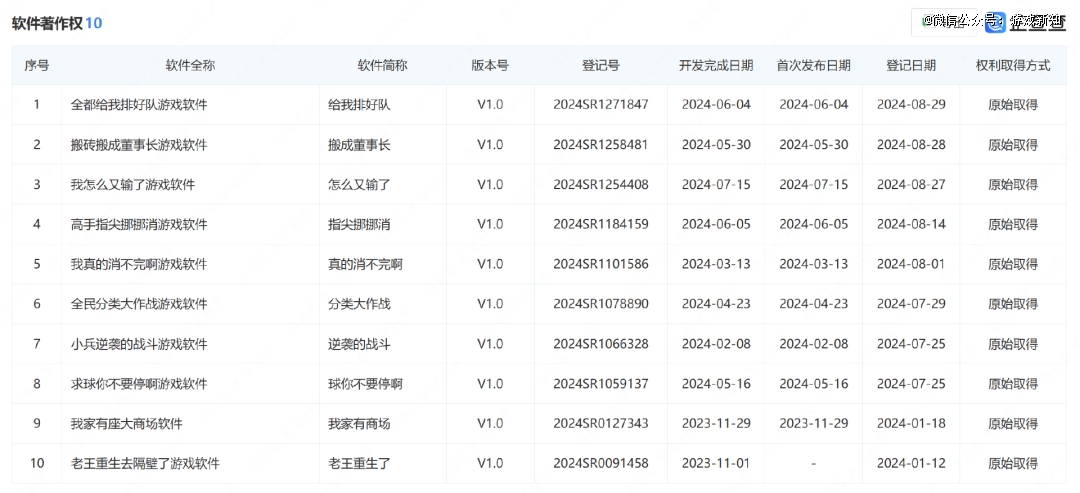Click the blue logo icon at top right

click(x=995, y=22)
